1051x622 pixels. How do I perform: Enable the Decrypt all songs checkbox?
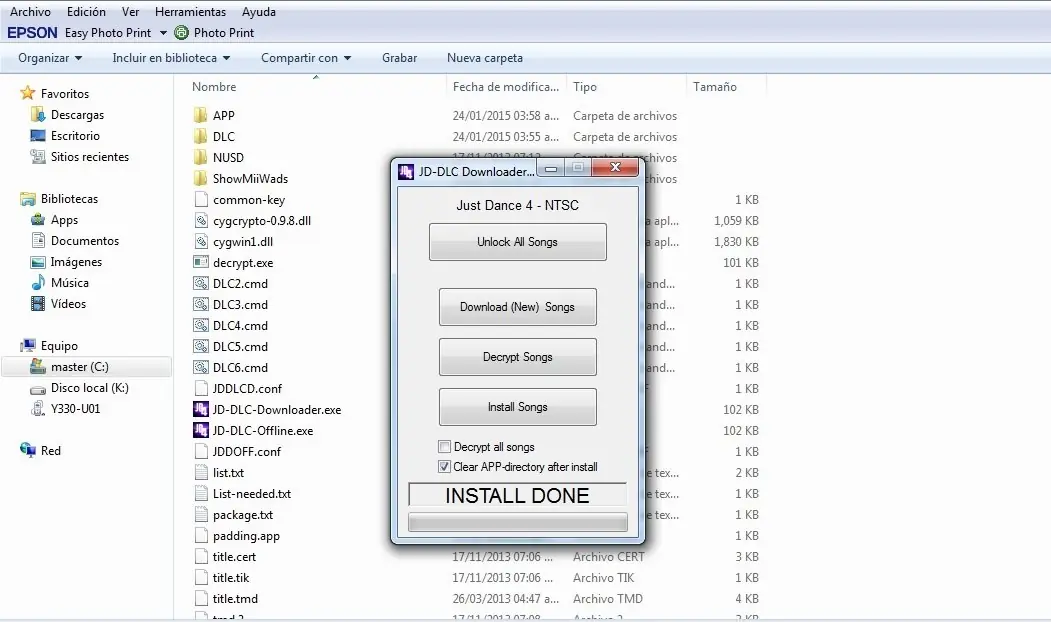[444, 446]
